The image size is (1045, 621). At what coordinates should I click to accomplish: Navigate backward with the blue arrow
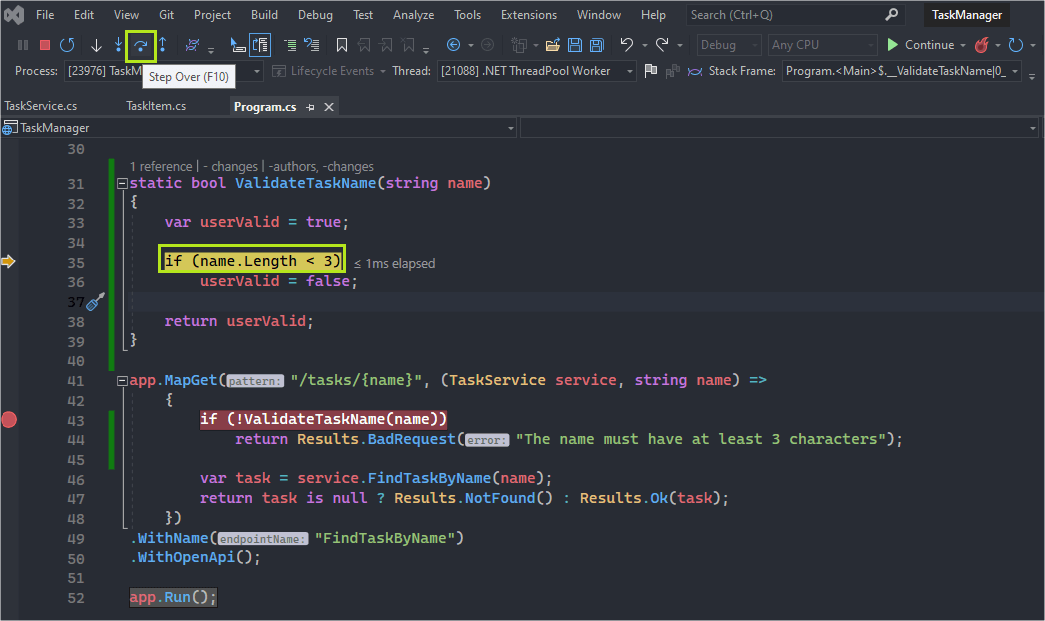tap(453, 45)
